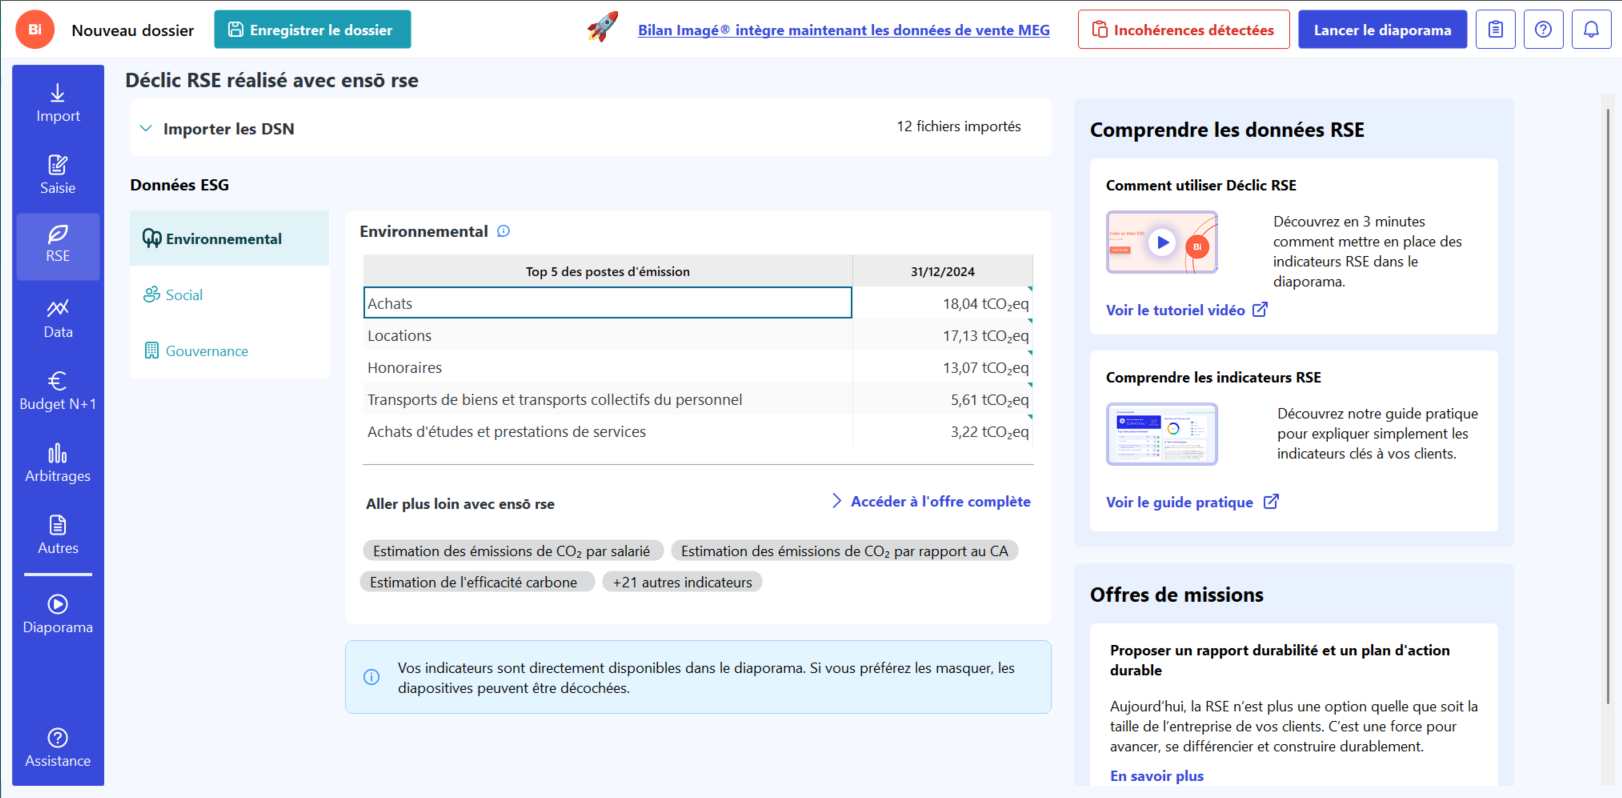Click the info icon in the blue notice
Viewport: 1622px width, 798px height.
point(371,677)
